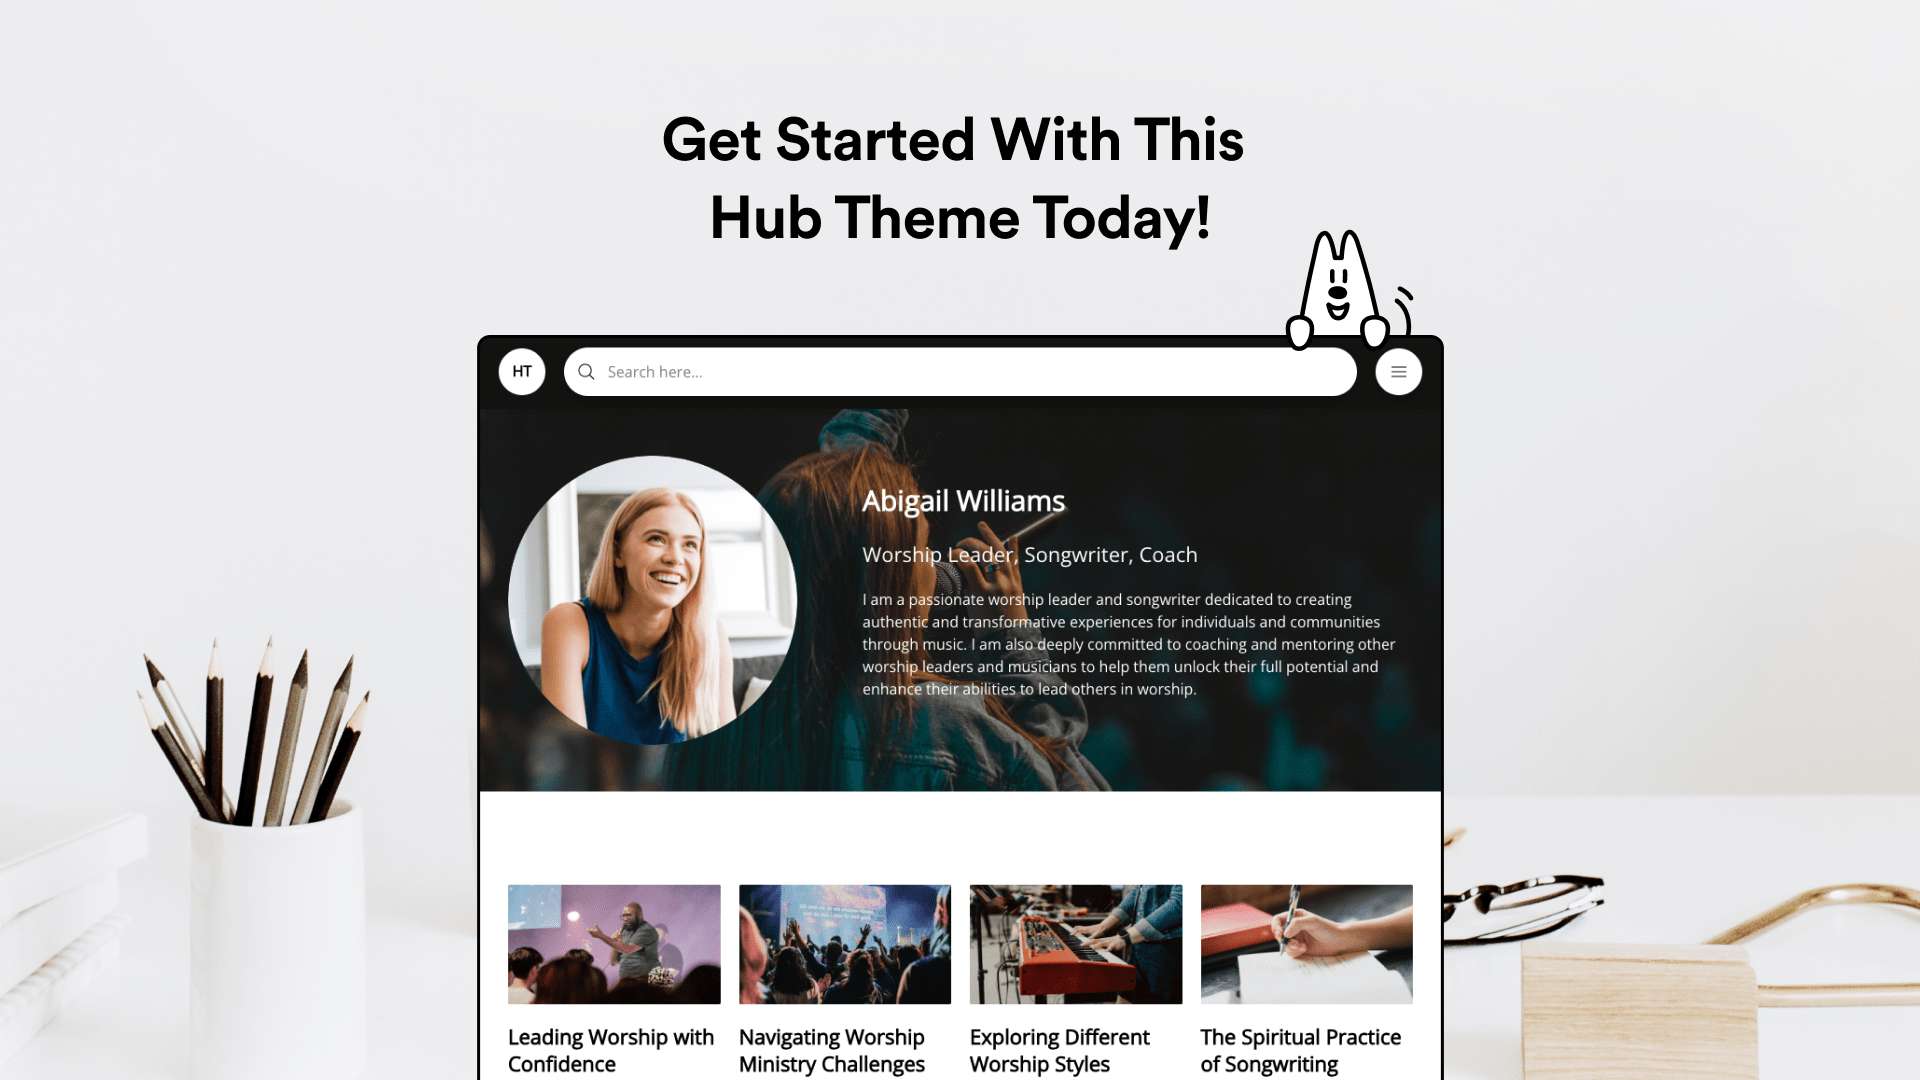Click the search input field
The width and height of the screenshot is (1920, 1080).
[959, 372]
